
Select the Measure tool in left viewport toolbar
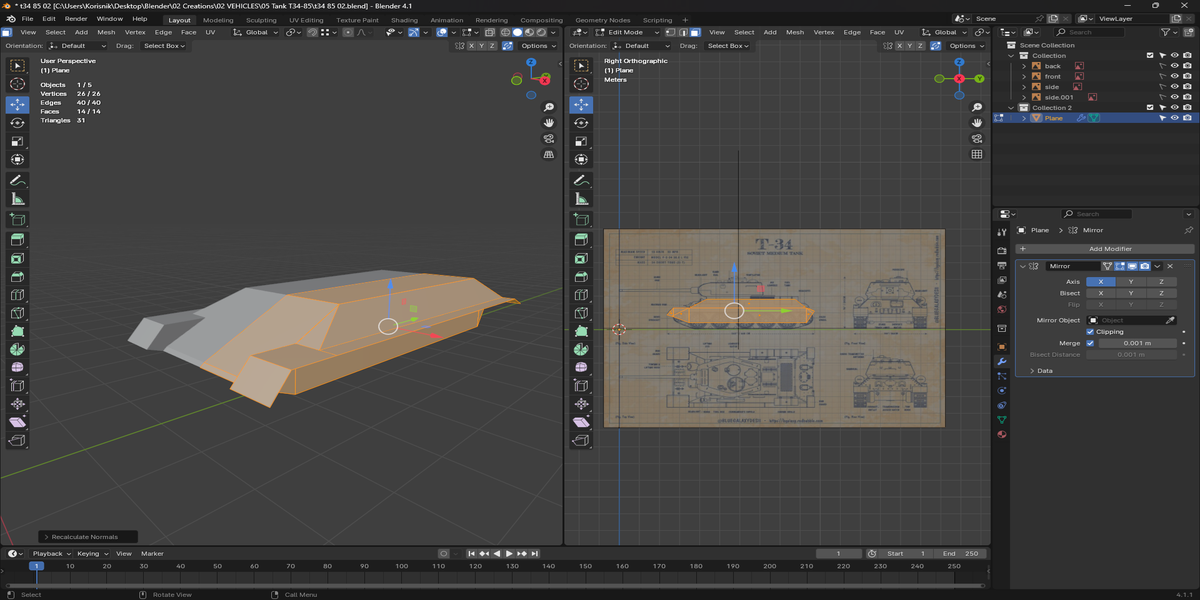pyautogui.click(x=18, y=199)
